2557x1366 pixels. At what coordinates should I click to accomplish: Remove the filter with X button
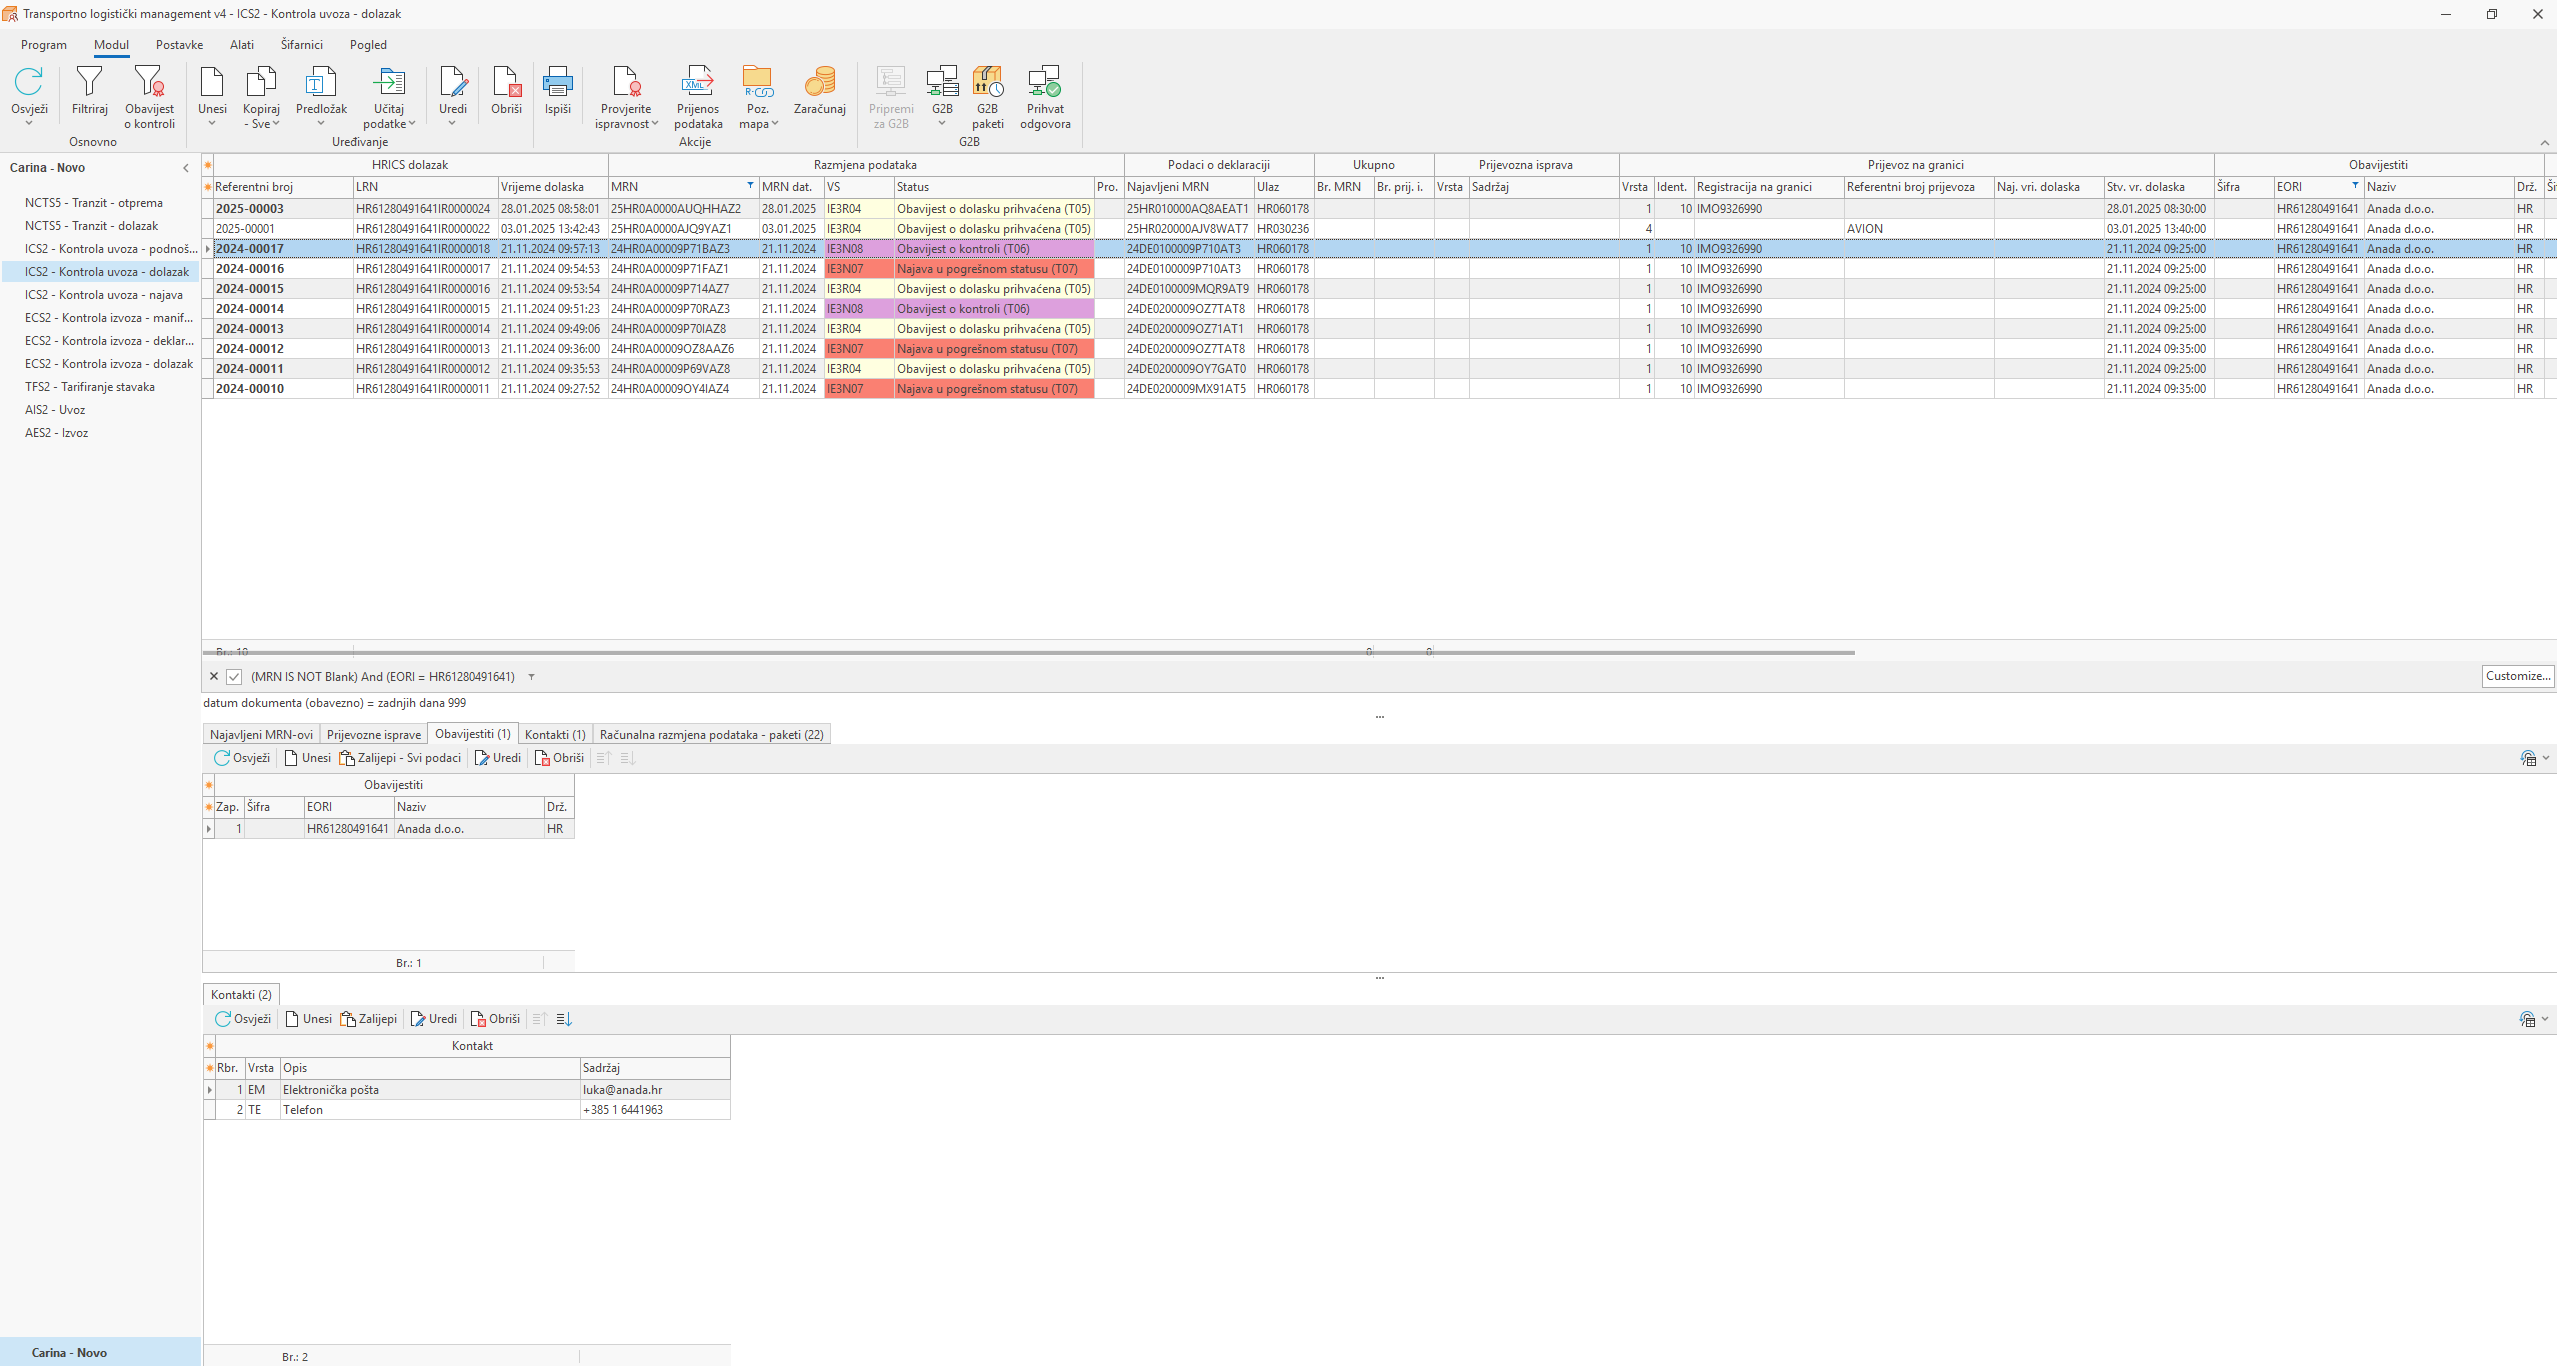pyautogui.click(x=213, y=677)
